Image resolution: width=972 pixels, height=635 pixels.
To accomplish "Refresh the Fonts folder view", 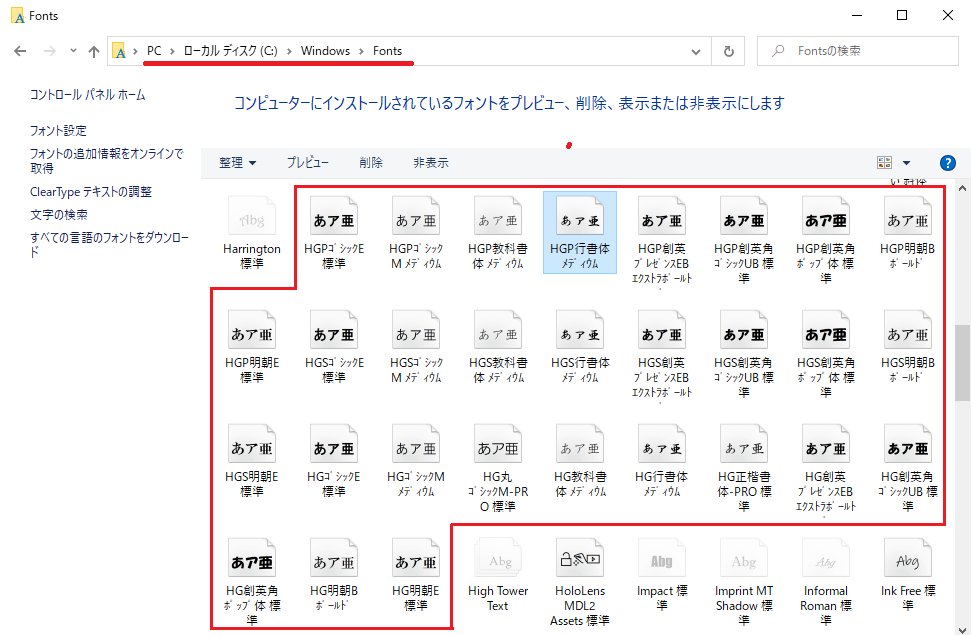I will point(728,51).
